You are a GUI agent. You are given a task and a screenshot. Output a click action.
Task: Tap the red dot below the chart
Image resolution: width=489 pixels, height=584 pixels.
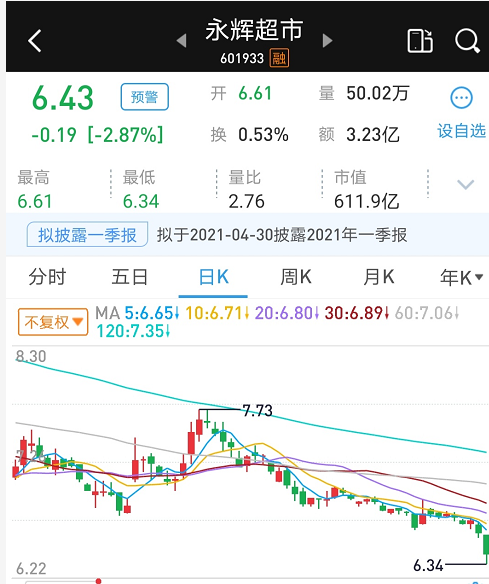click(x=98, y=581)
